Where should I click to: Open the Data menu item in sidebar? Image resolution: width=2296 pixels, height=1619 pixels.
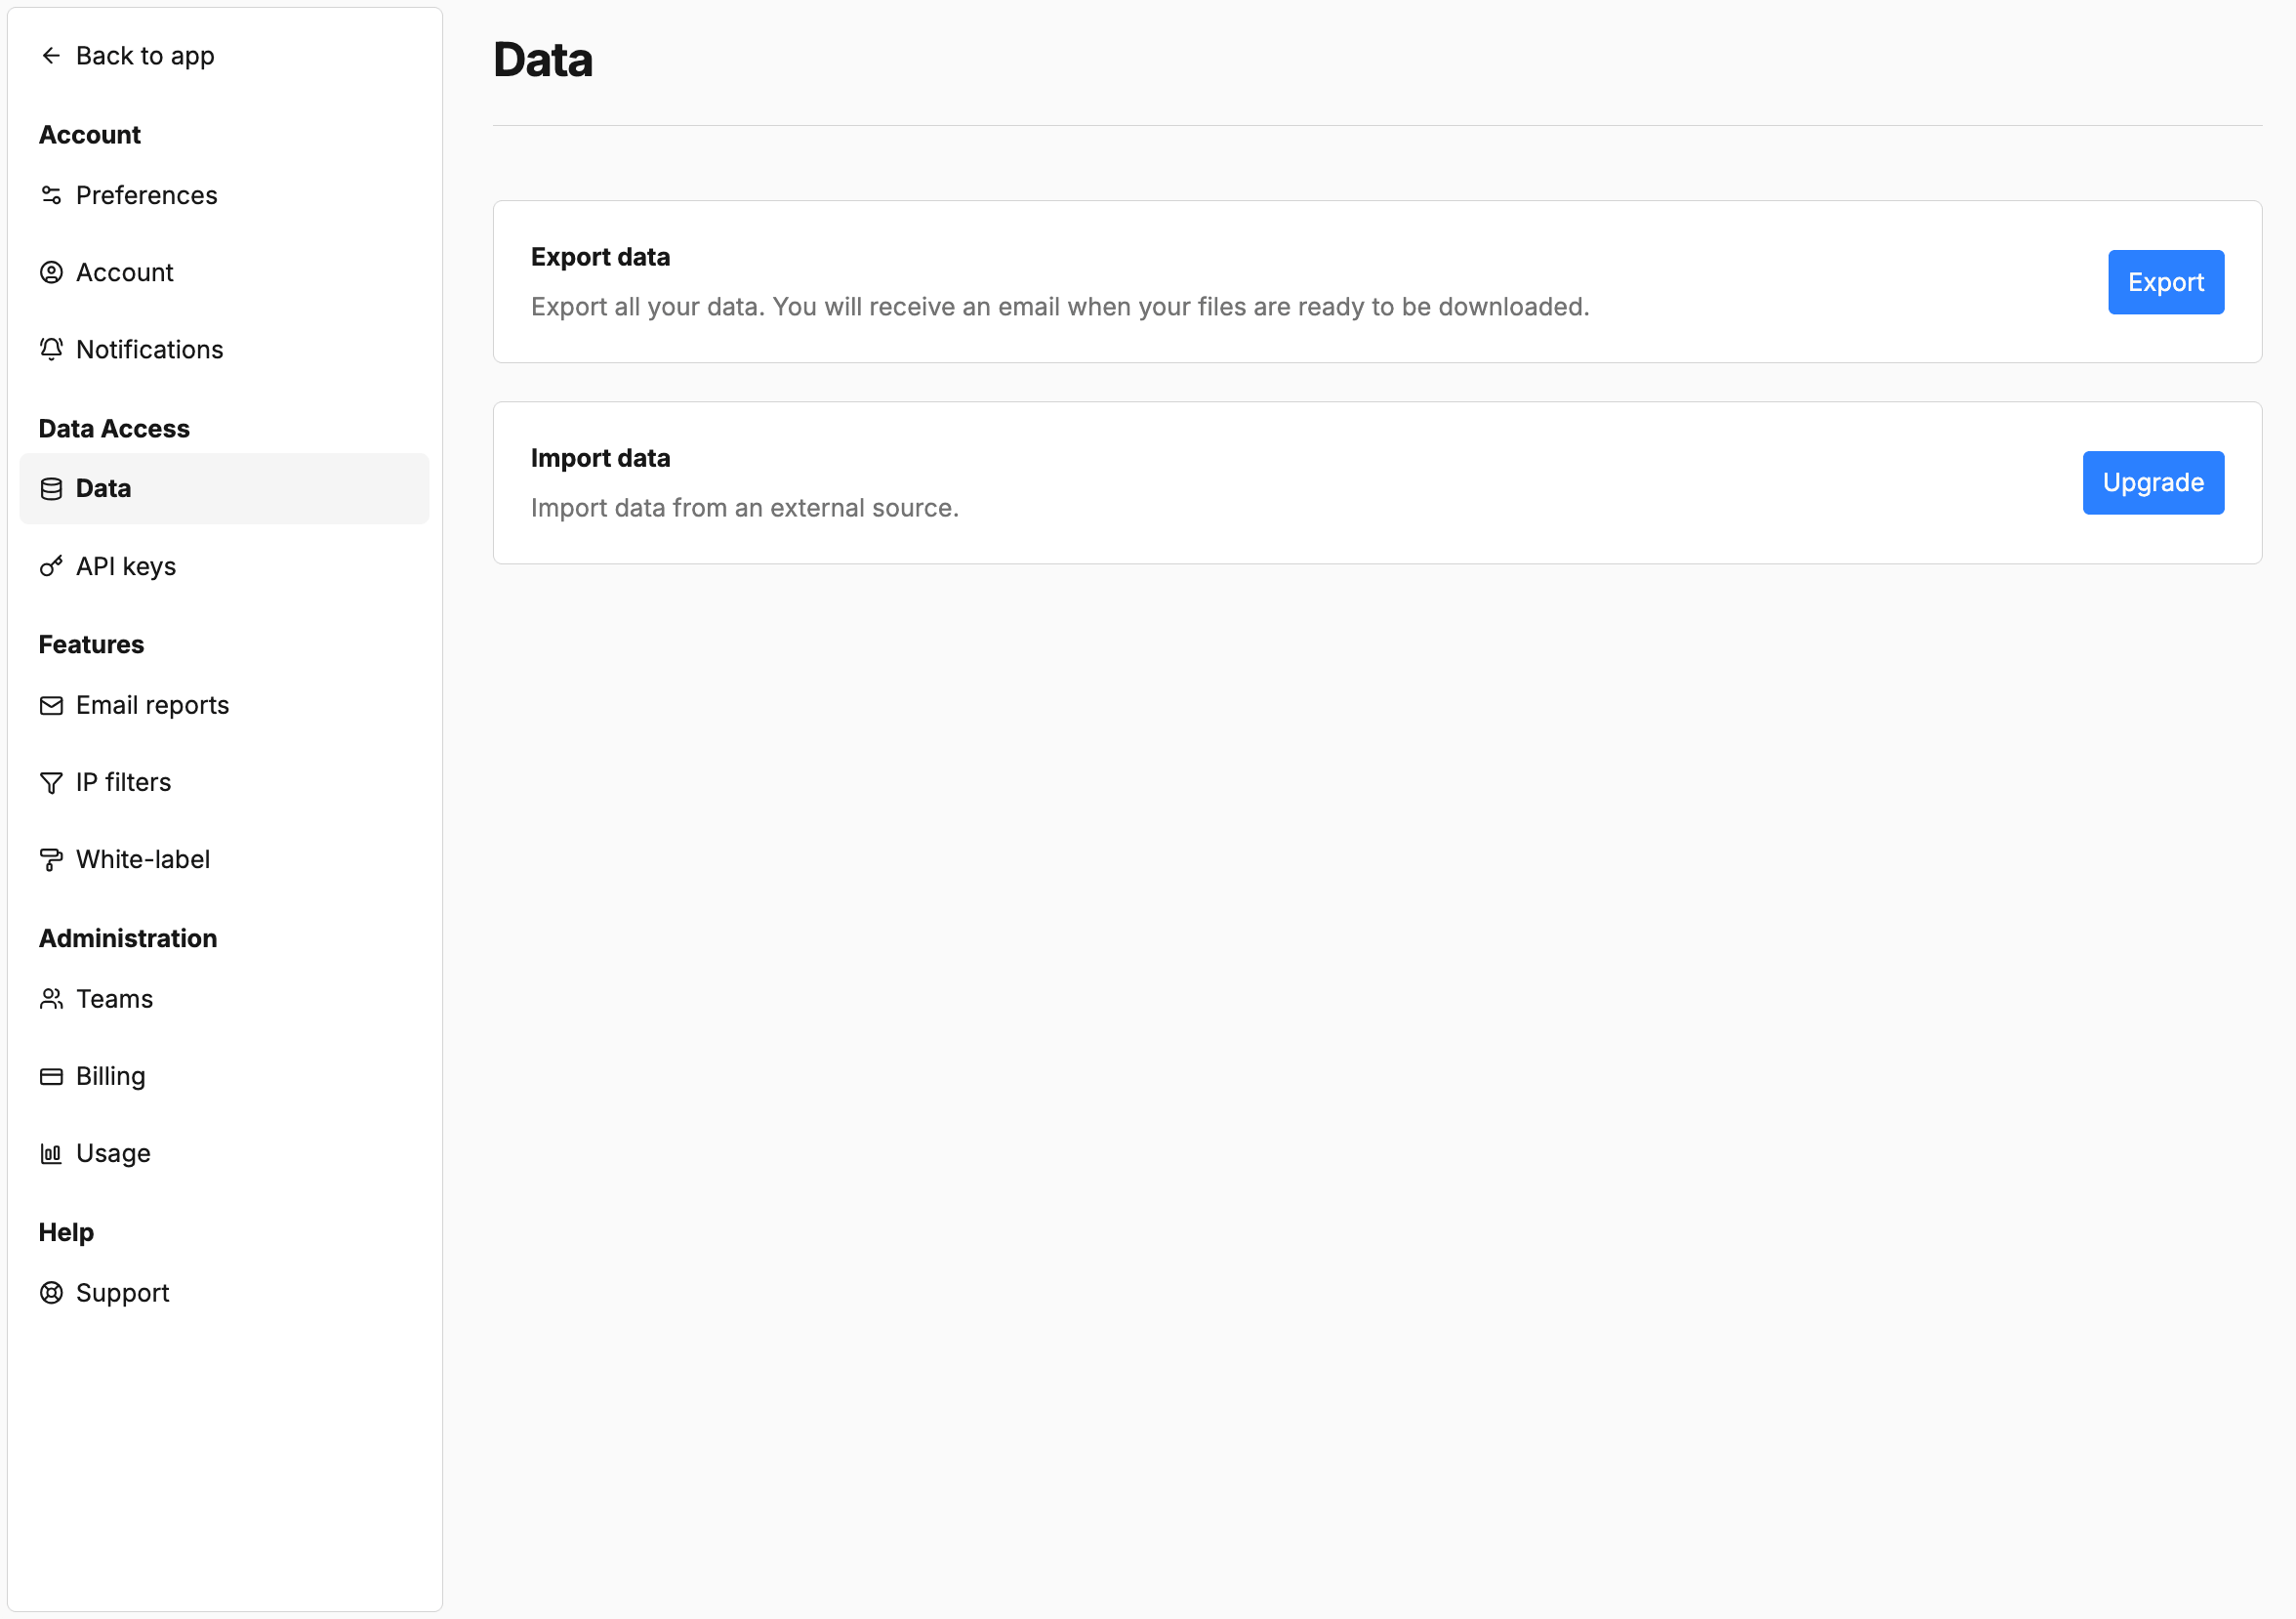pos(104,489)
